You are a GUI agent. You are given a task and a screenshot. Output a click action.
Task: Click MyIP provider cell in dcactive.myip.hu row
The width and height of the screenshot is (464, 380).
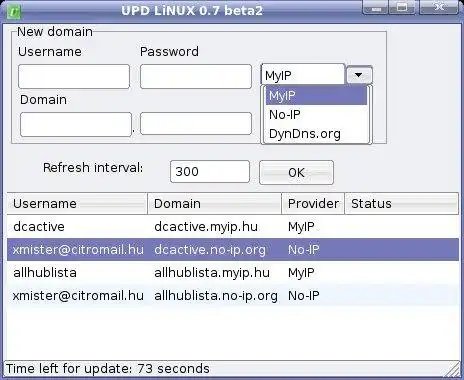pos(301,227)
